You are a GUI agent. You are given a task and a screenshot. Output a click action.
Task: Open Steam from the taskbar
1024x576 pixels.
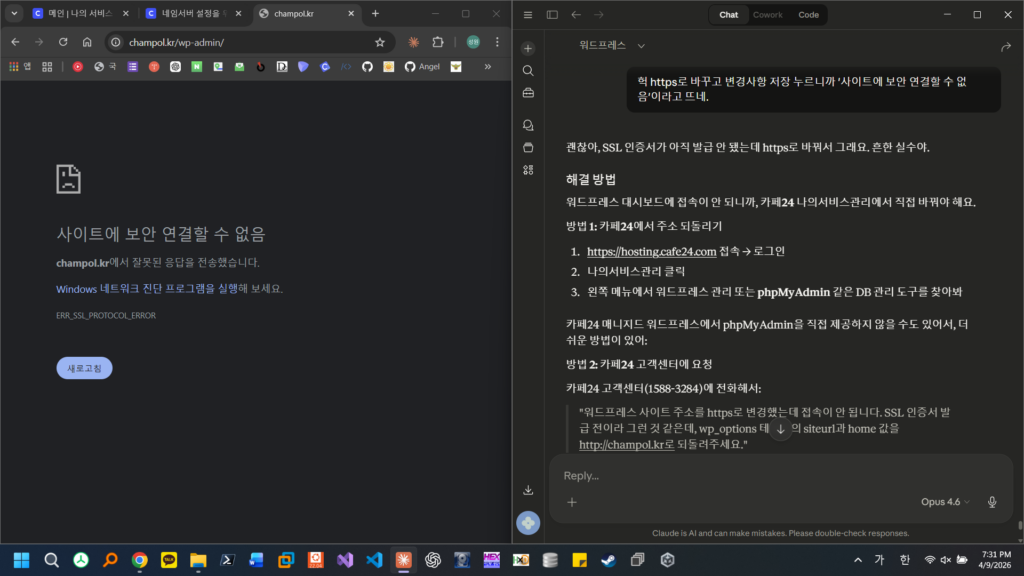pos(609,560)
